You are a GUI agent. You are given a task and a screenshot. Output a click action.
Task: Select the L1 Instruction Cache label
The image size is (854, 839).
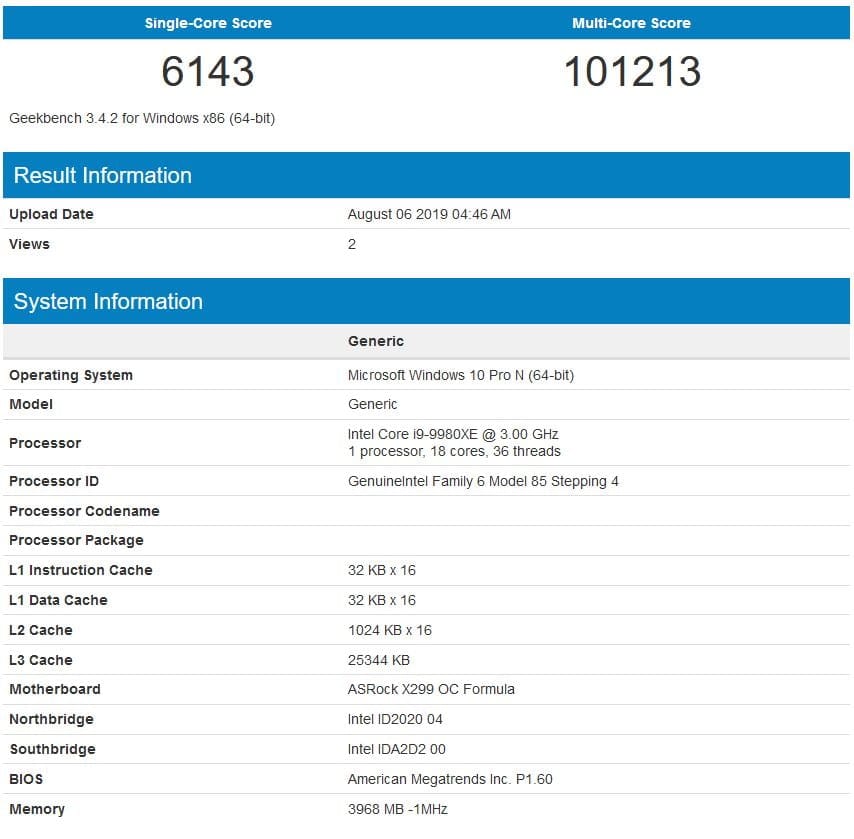point(81,570)
